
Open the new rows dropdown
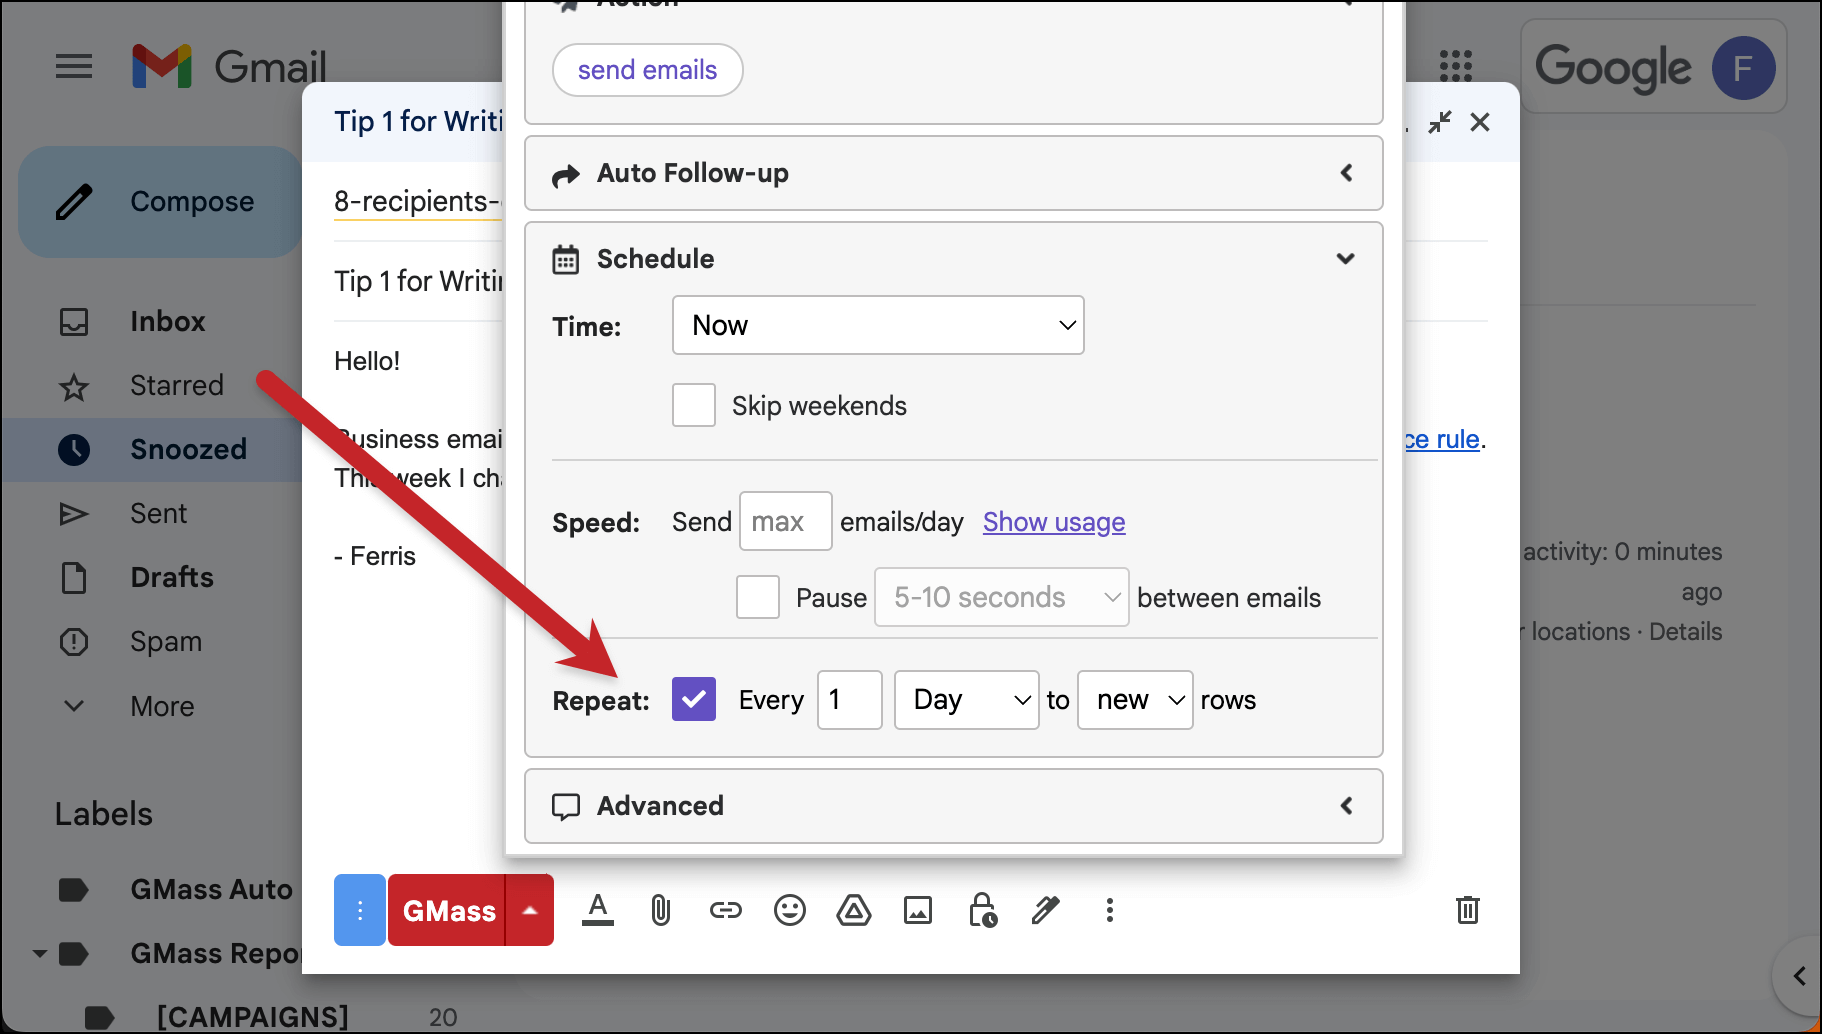1135,700
